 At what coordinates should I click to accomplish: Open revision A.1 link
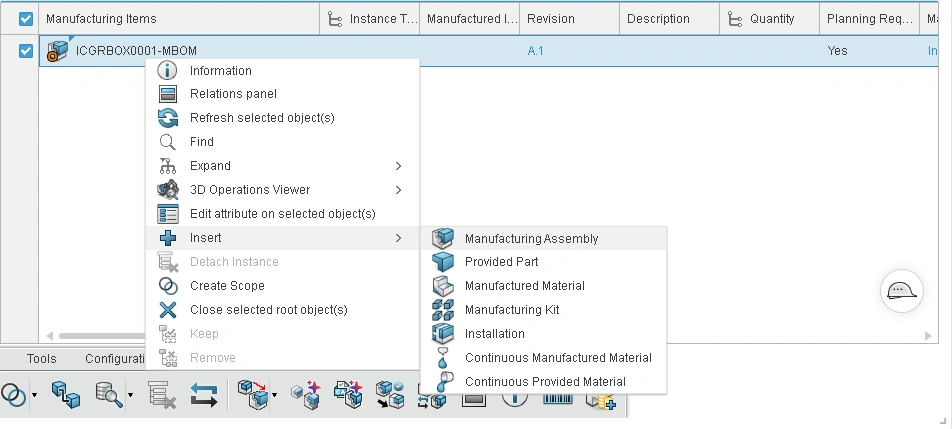pos(535,51)
